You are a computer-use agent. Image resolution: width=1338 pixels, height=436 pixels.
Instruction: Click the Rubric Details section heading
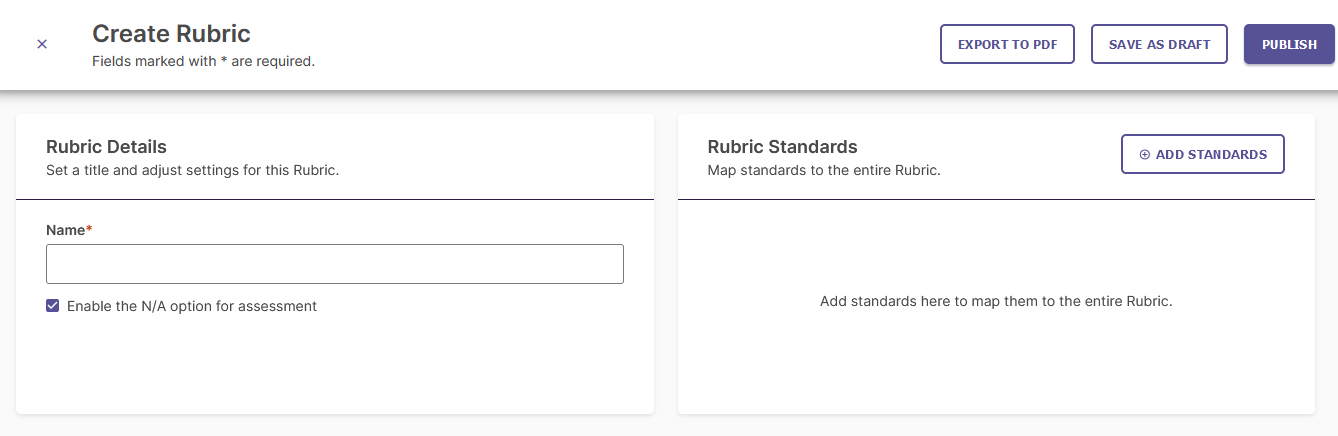pyautogui.click(x=106, y=147)
